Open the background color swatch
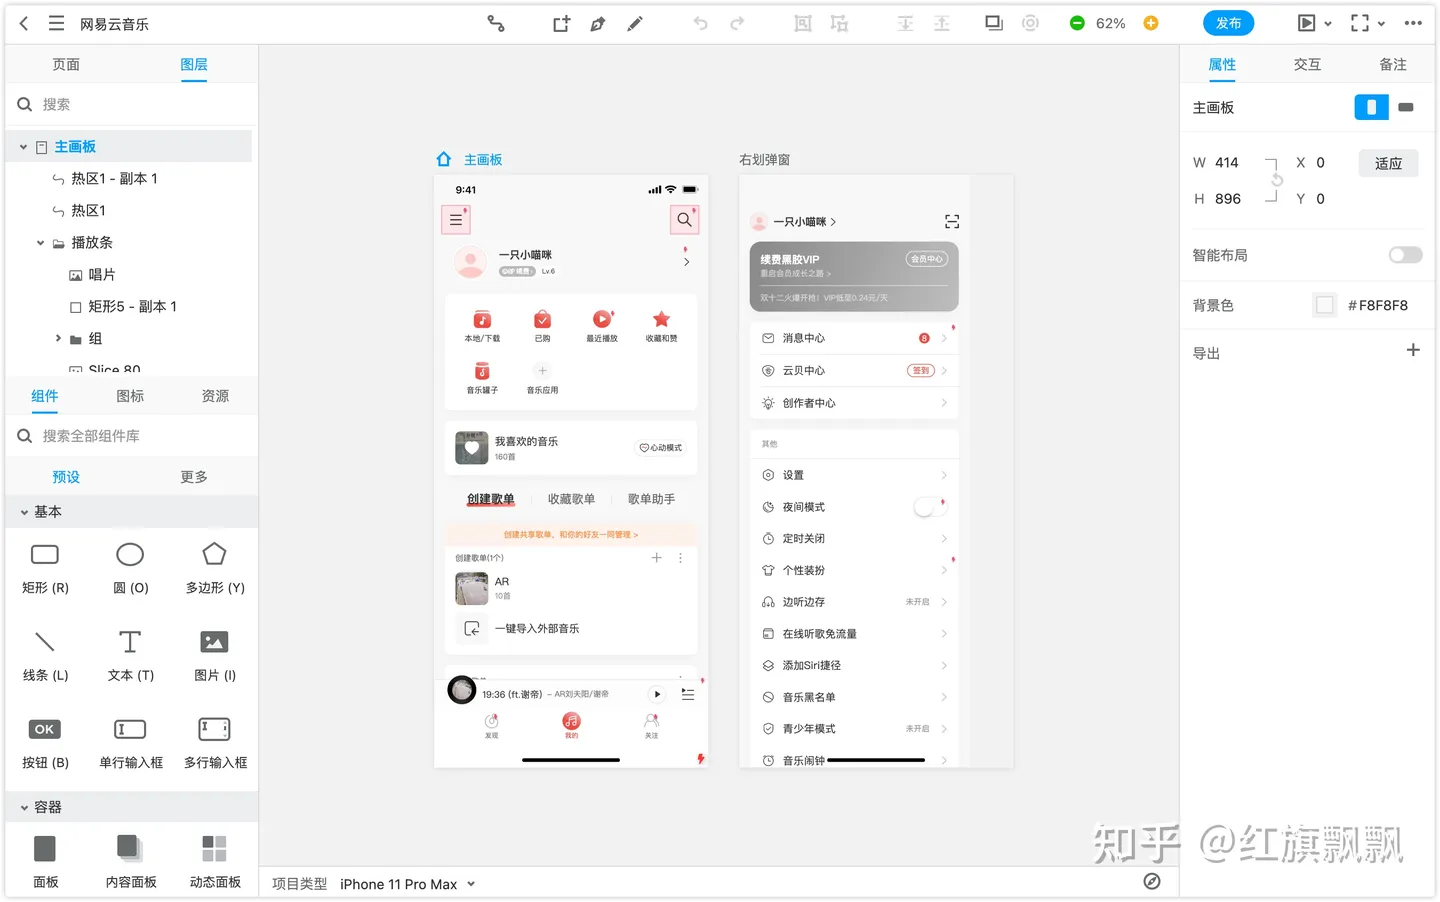1440x902 pixels. point(1325,305)
